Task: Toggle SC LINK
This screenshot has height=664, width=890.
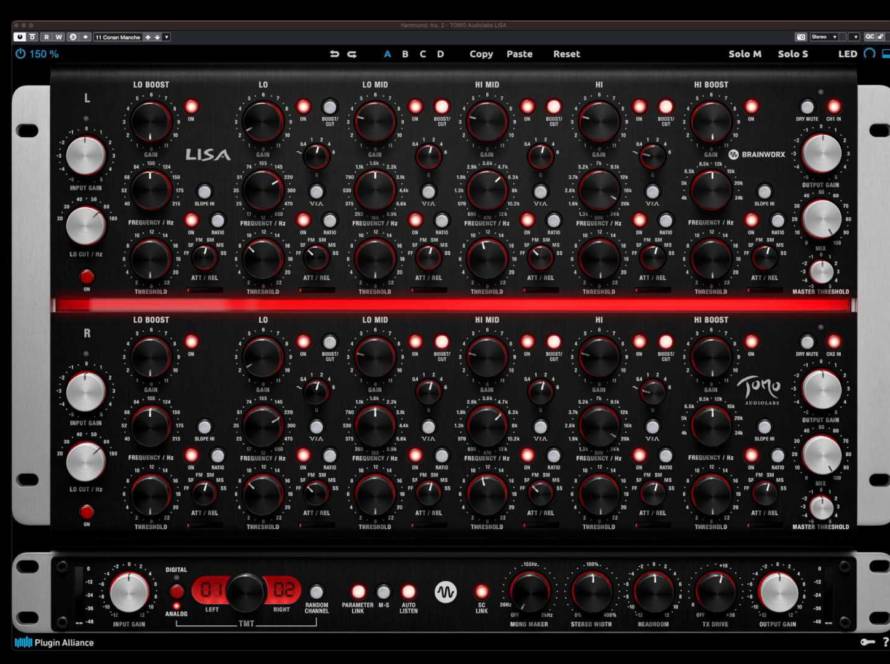Action: point(481,592)
